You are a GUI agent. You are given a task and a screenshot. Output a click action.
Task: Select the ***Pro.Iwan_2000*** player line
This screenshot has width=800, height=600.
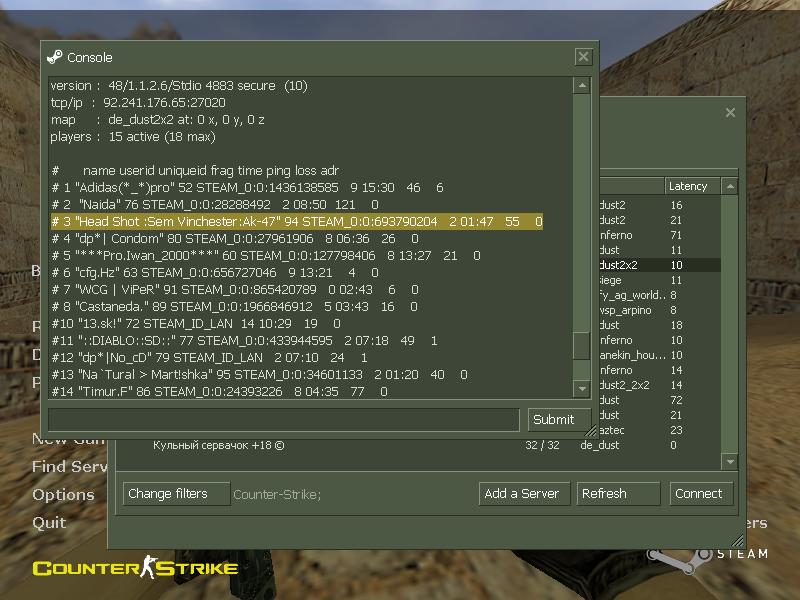click(265, 256)
